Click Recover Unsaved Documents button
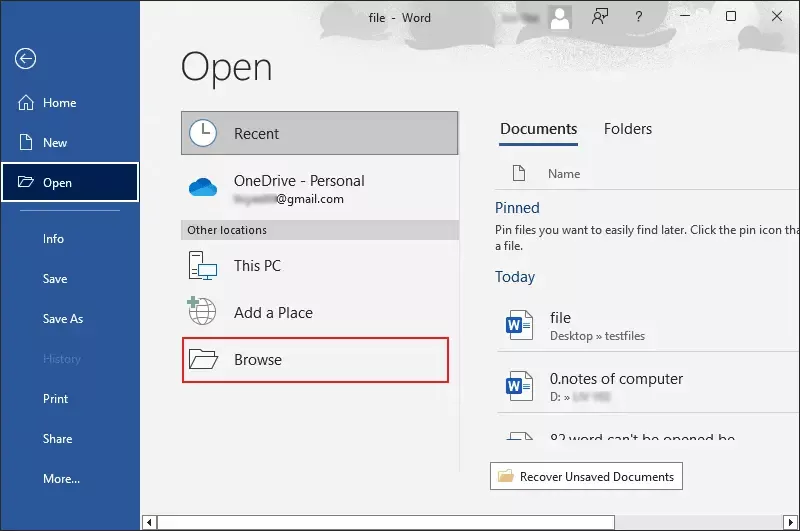Screen dimensions: 800x531 [586, 476]
